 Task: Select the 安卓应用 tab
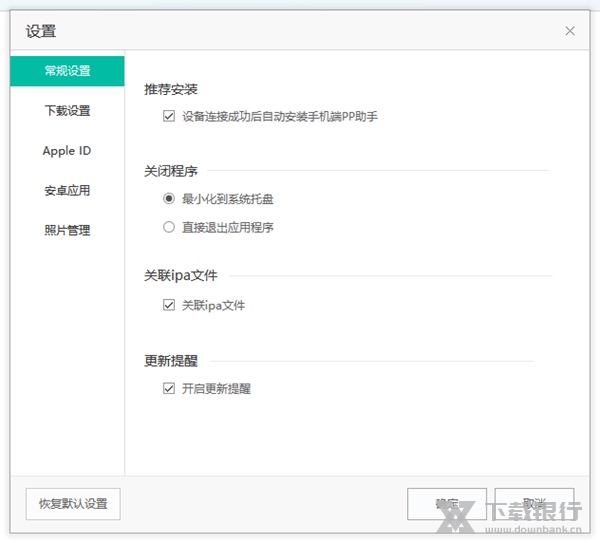point(67,191)
